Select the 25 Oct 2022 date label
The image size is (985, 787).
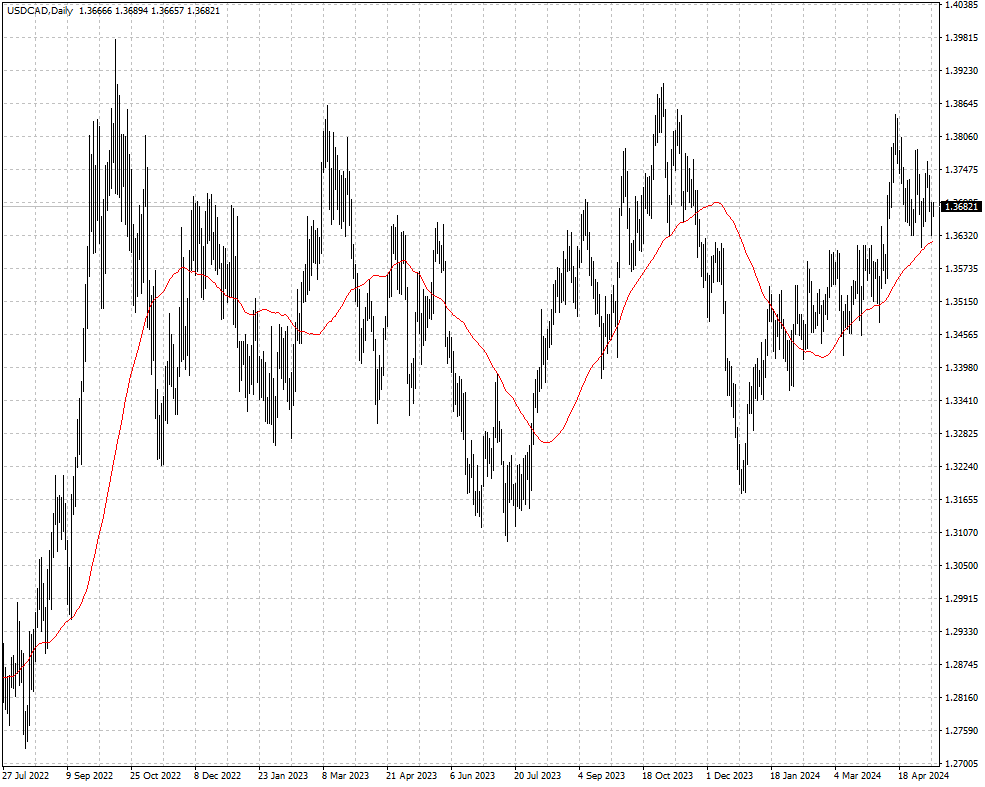point(155,776)
